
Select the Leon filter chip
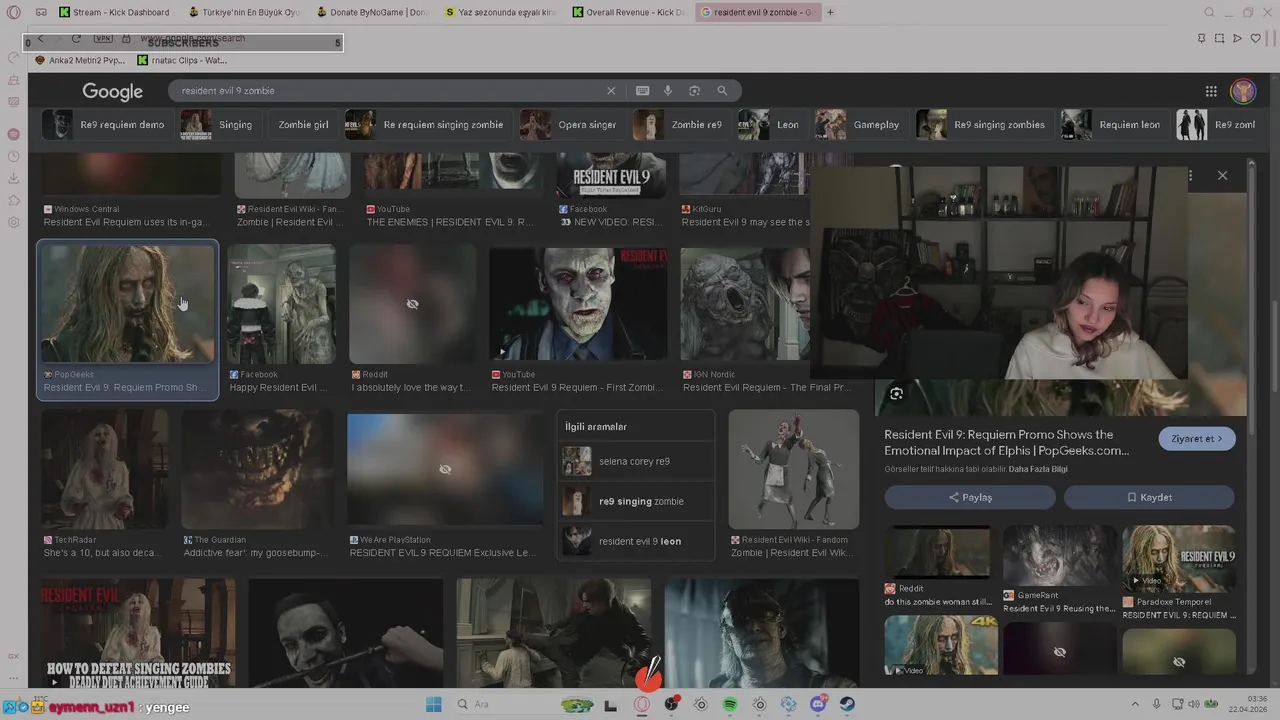coord(771,125)
